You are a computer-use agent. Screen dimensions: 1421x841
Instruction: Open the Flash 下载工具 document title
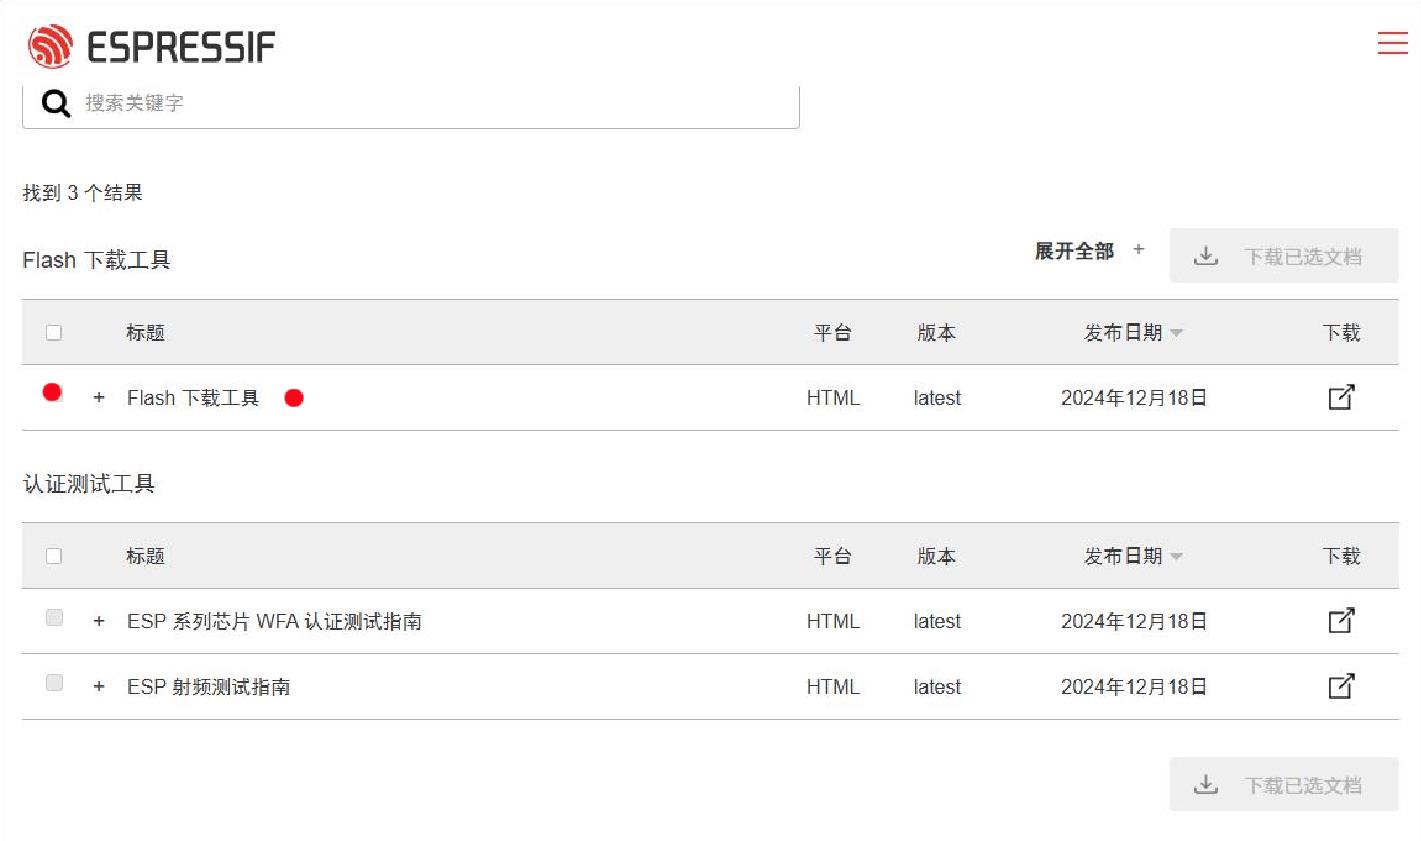click(x=193, y=398)
